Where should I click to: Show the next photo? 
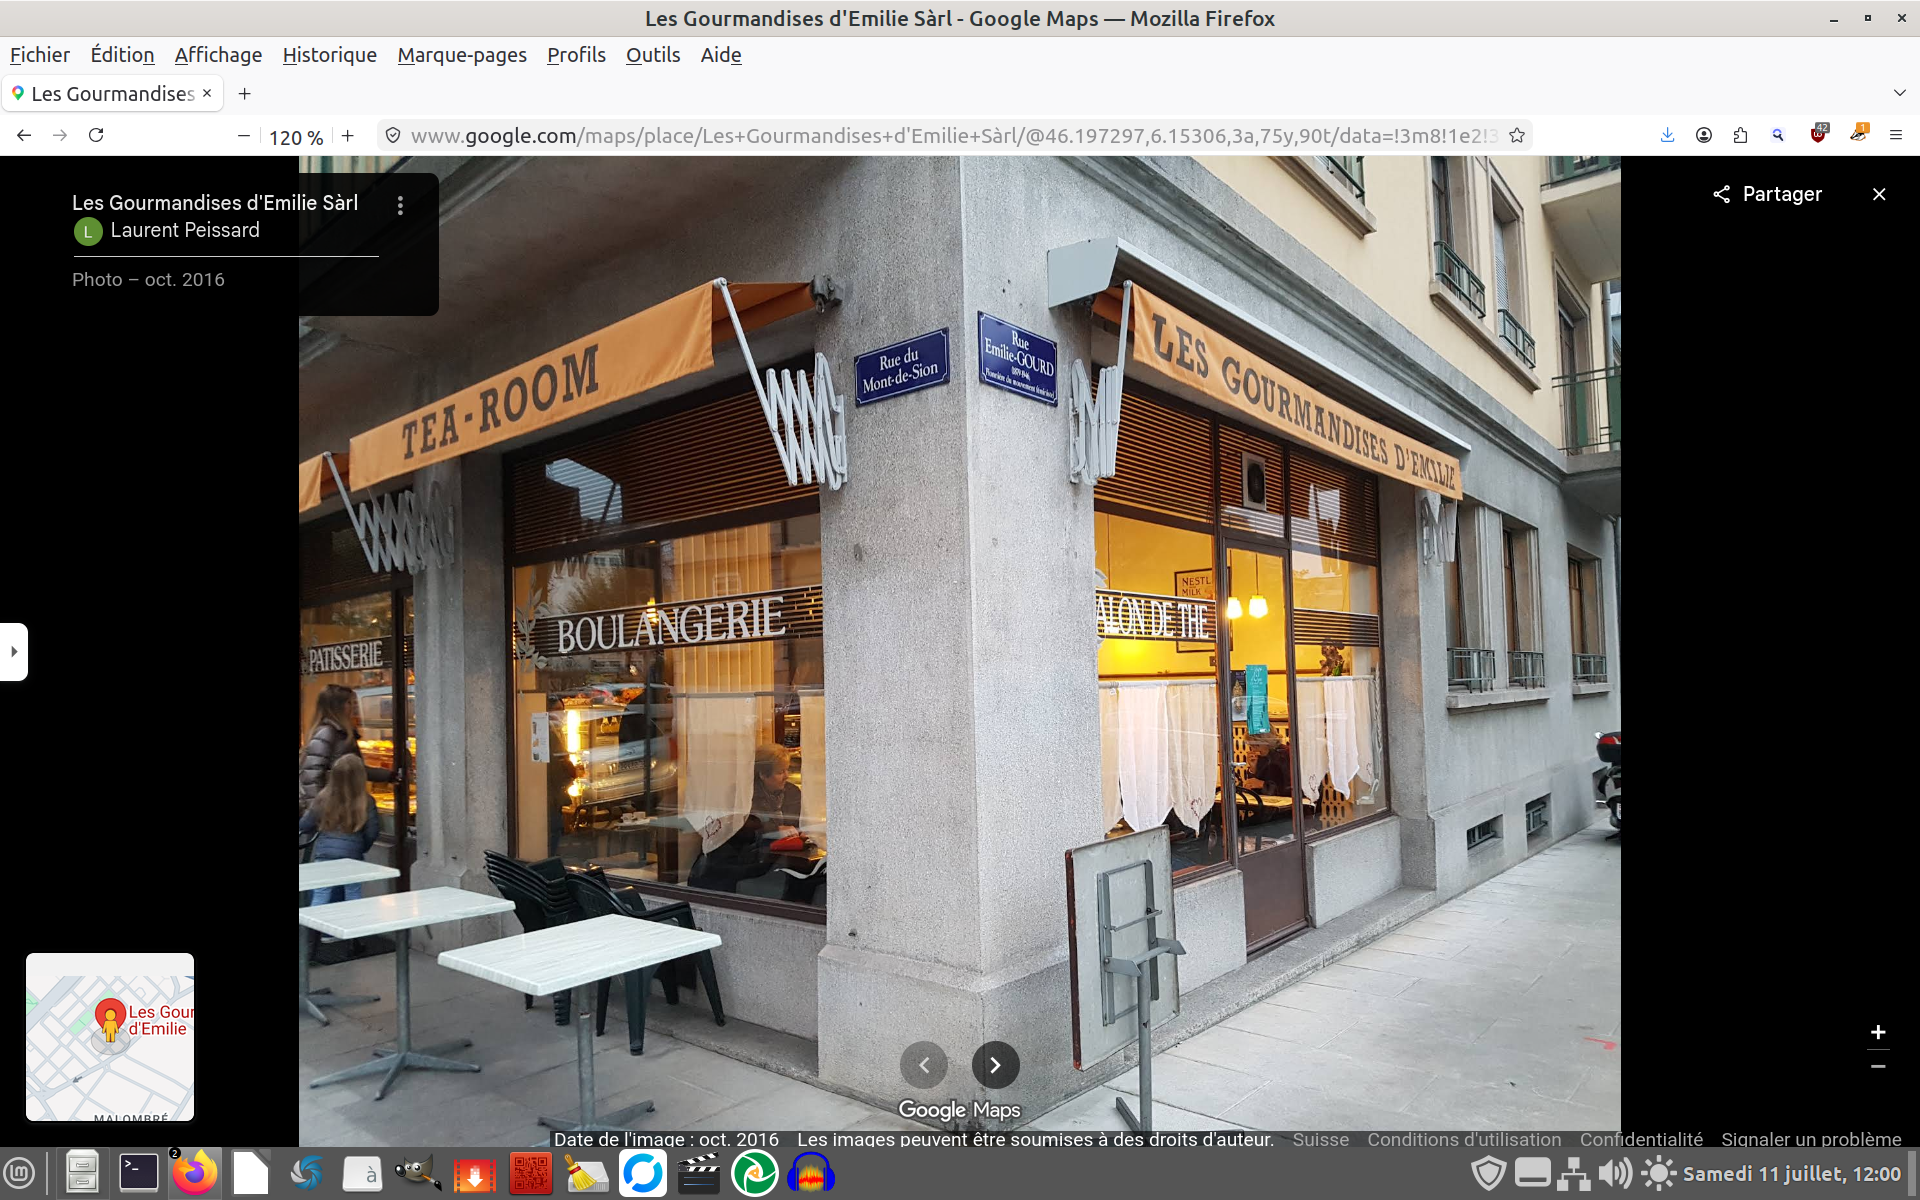coord(996,1065)
